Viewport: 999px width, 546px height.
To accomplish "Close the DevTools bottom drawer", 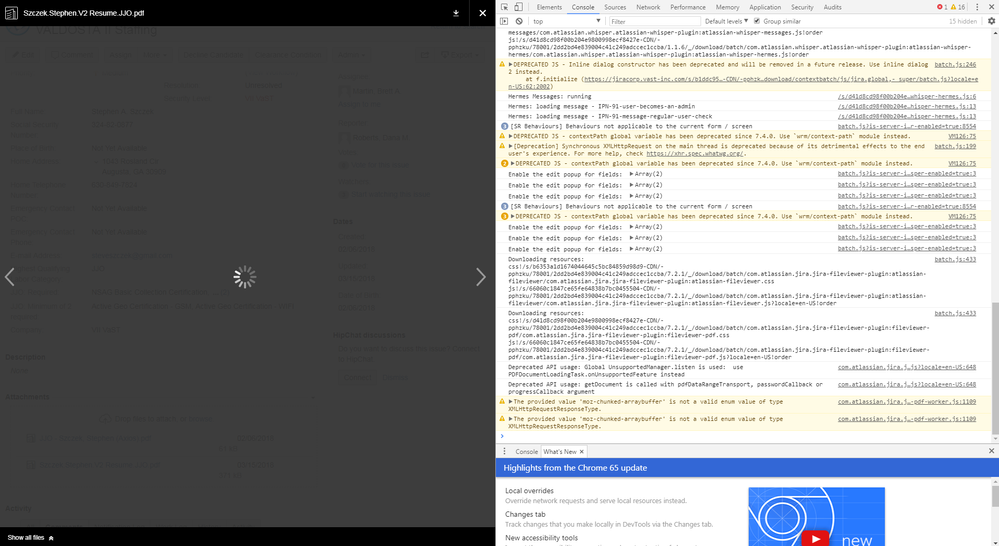I will click(x=991, y=451).
